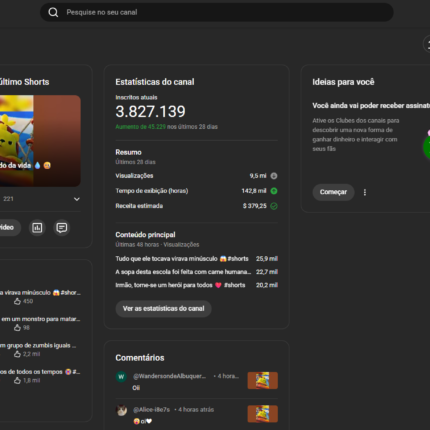Click the Visualizações status icon
The image size is (430, 430).
[274, 176]
